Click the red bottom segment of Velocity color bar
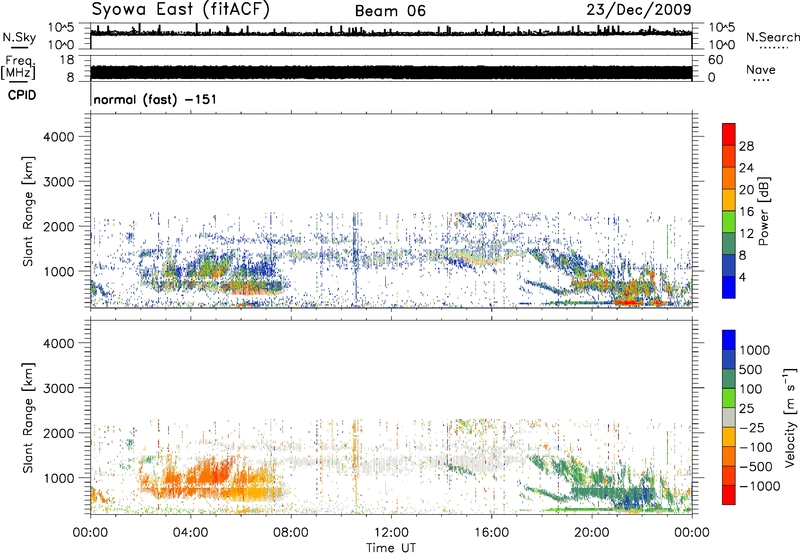 (729, 495)
